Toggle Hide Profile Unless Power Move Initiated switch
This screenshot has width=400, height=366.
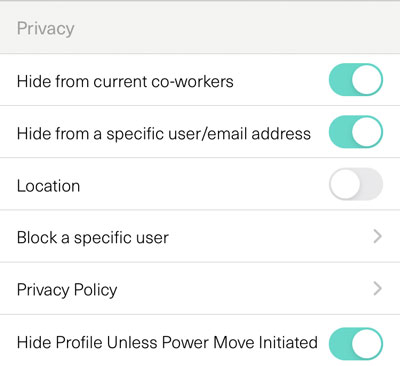coord(356,344)
